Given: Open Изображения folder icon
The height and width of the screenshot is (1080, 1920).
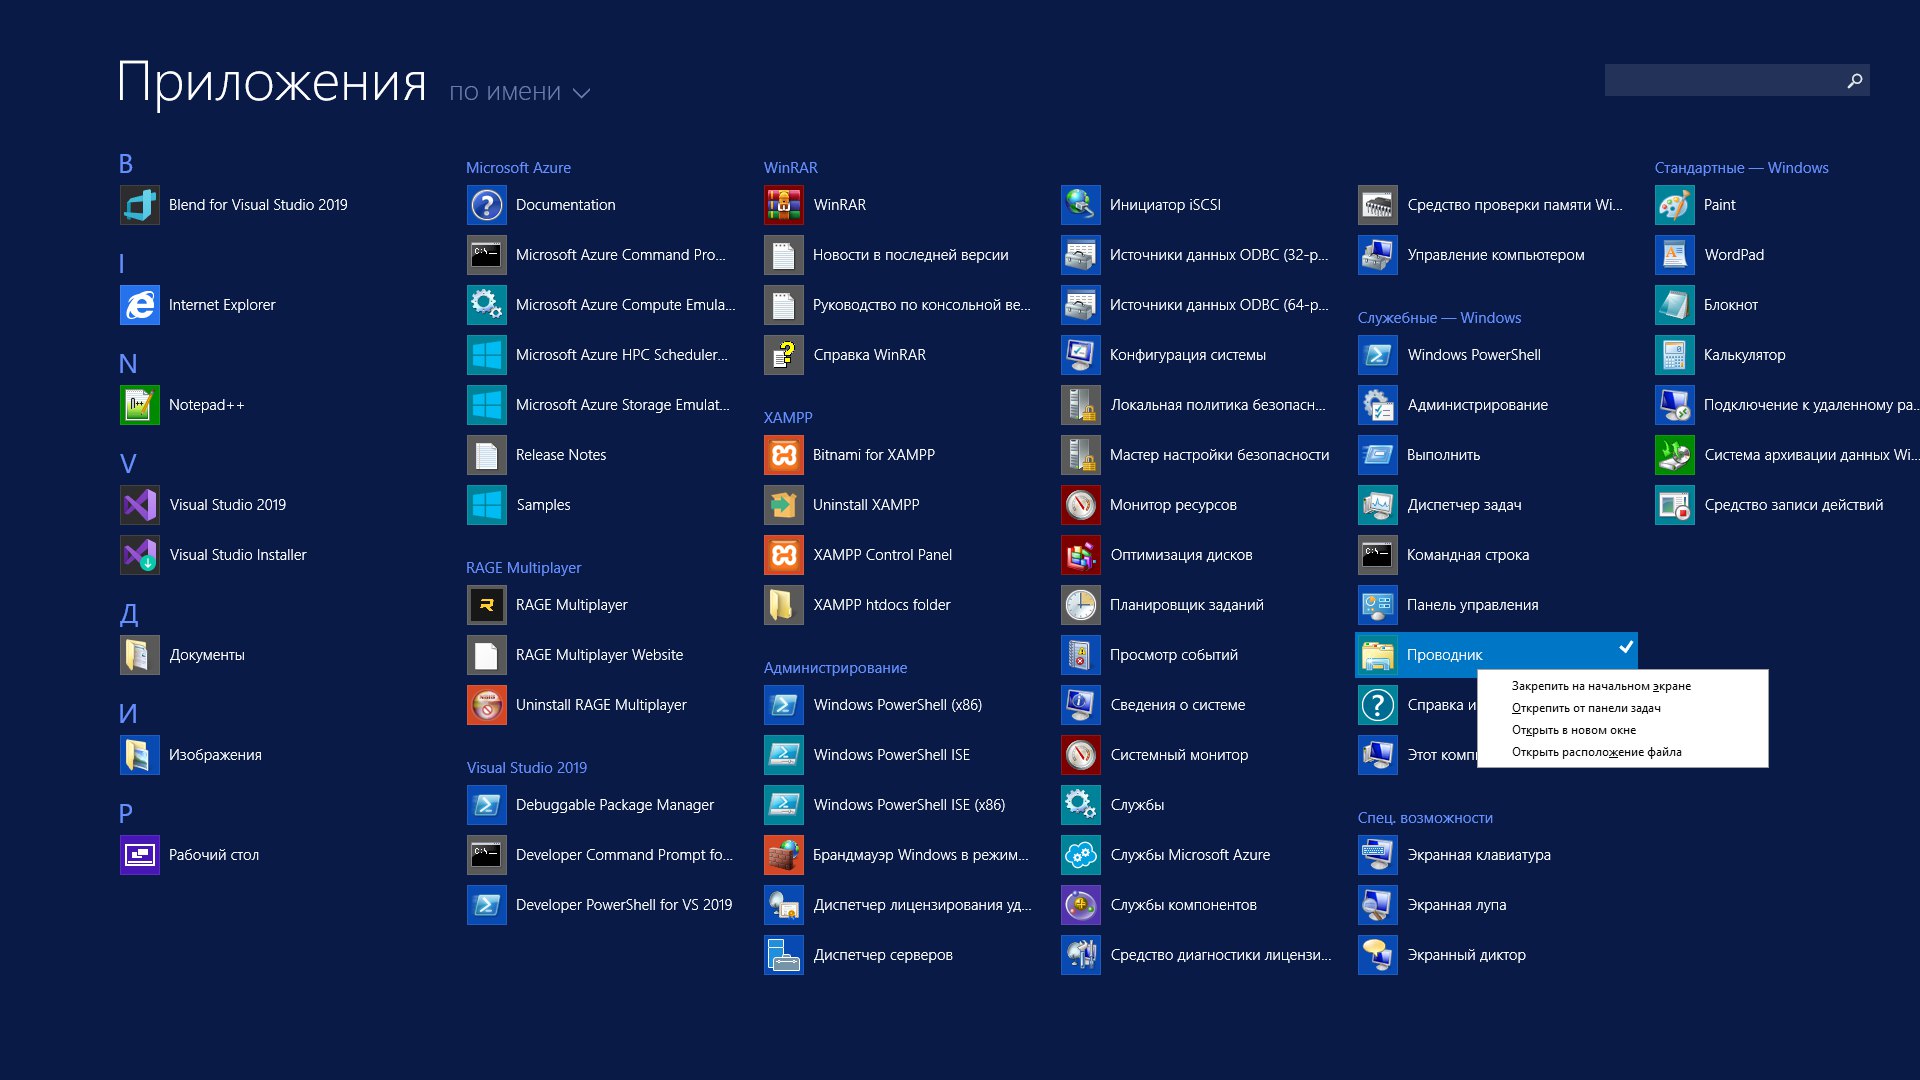Looking at the screenshot, I should tap(140, 755).
